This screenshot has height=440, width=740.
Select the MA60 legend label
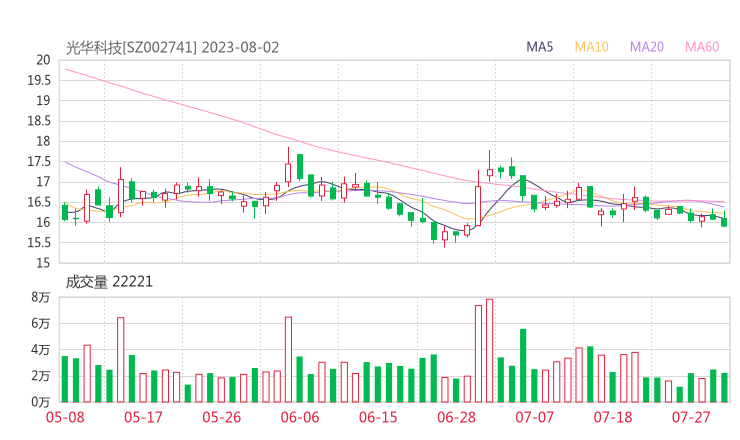[702, 47]
